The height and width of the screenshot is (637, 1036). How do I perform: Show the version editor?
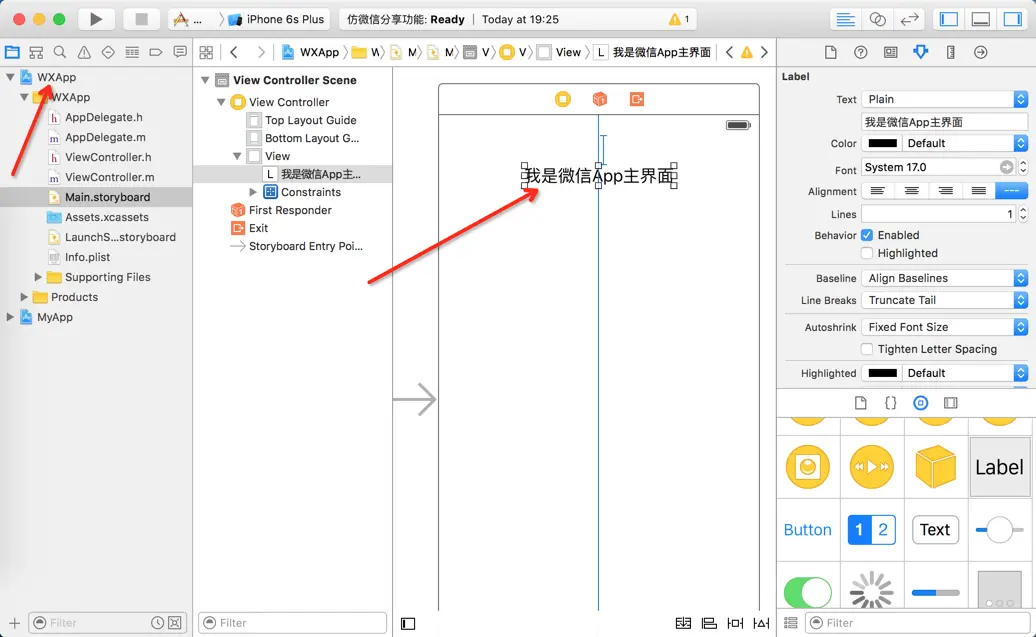tap(910, 19)
